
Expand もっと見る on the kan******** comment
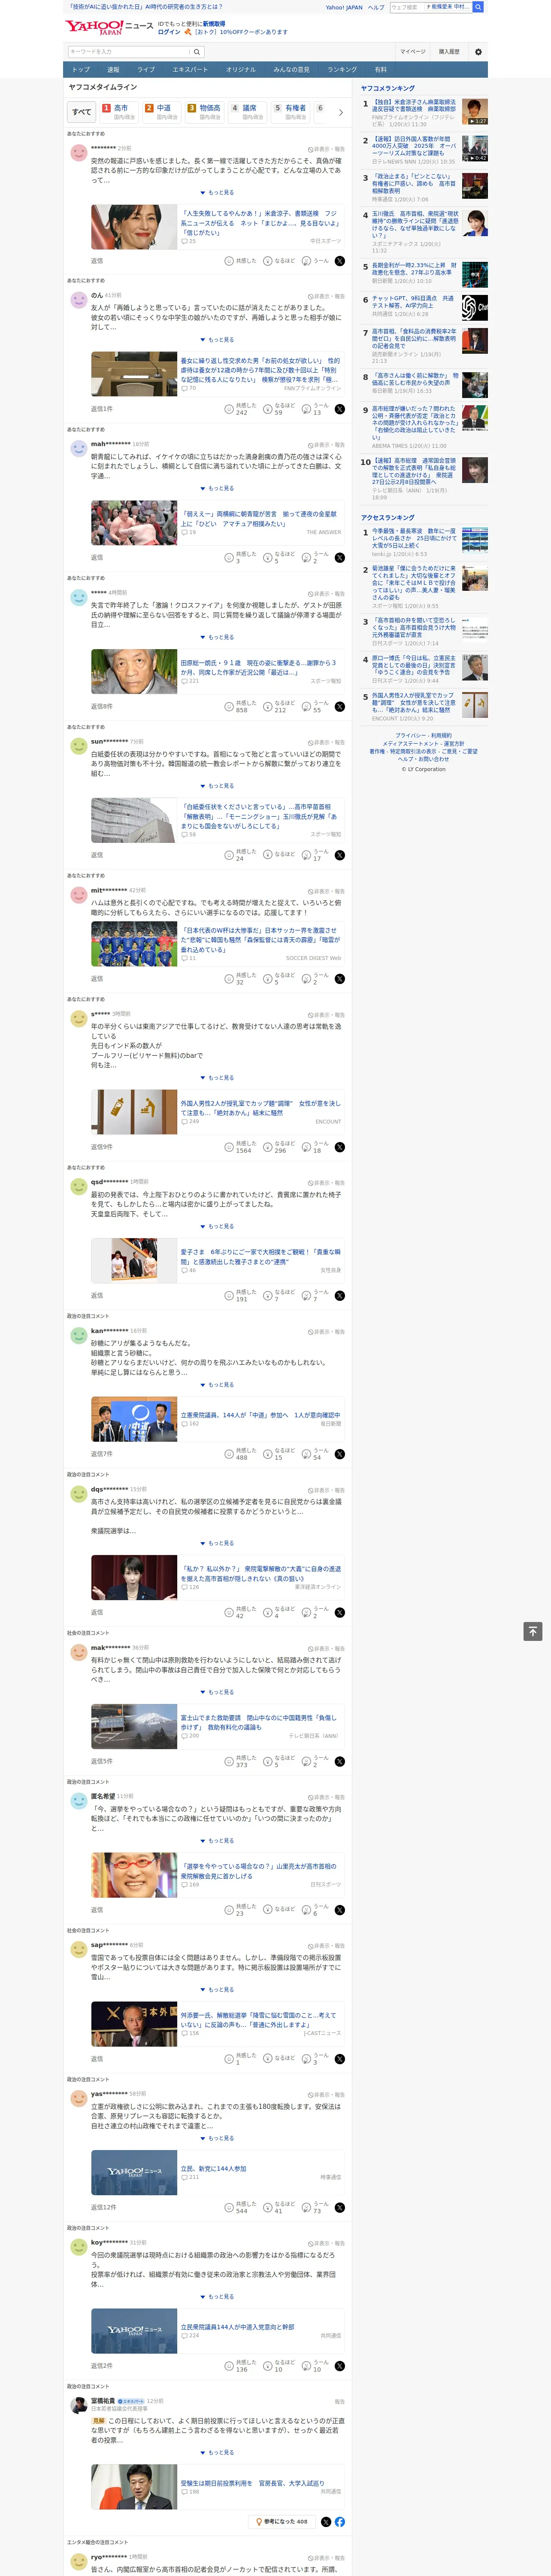217,1385
